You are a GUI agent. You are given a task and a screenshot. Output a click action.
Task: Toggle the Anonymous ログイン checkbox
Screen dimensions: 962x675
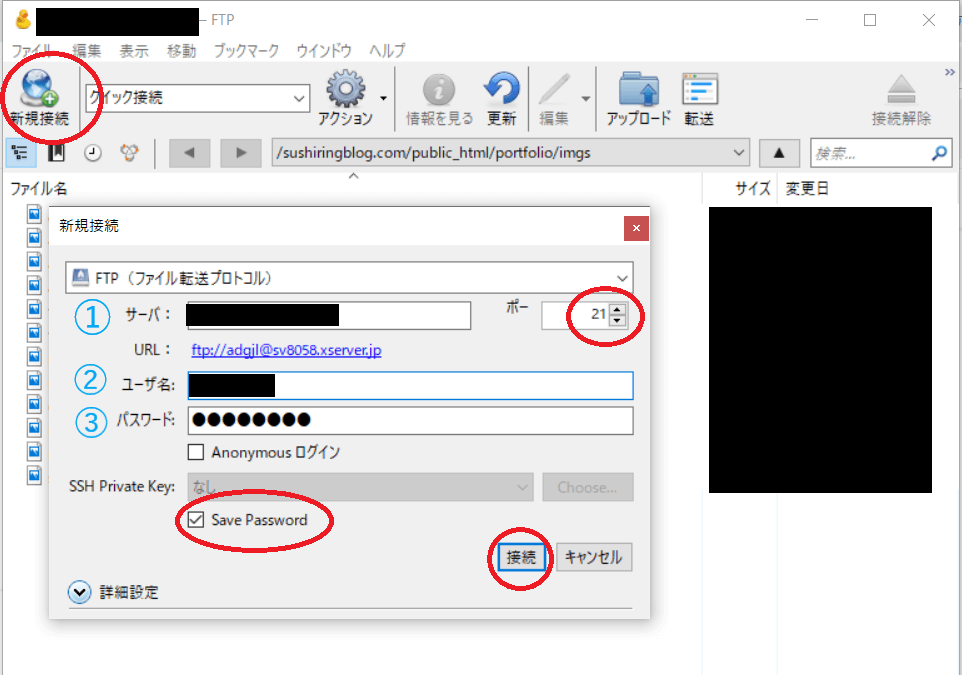[196, 452]
